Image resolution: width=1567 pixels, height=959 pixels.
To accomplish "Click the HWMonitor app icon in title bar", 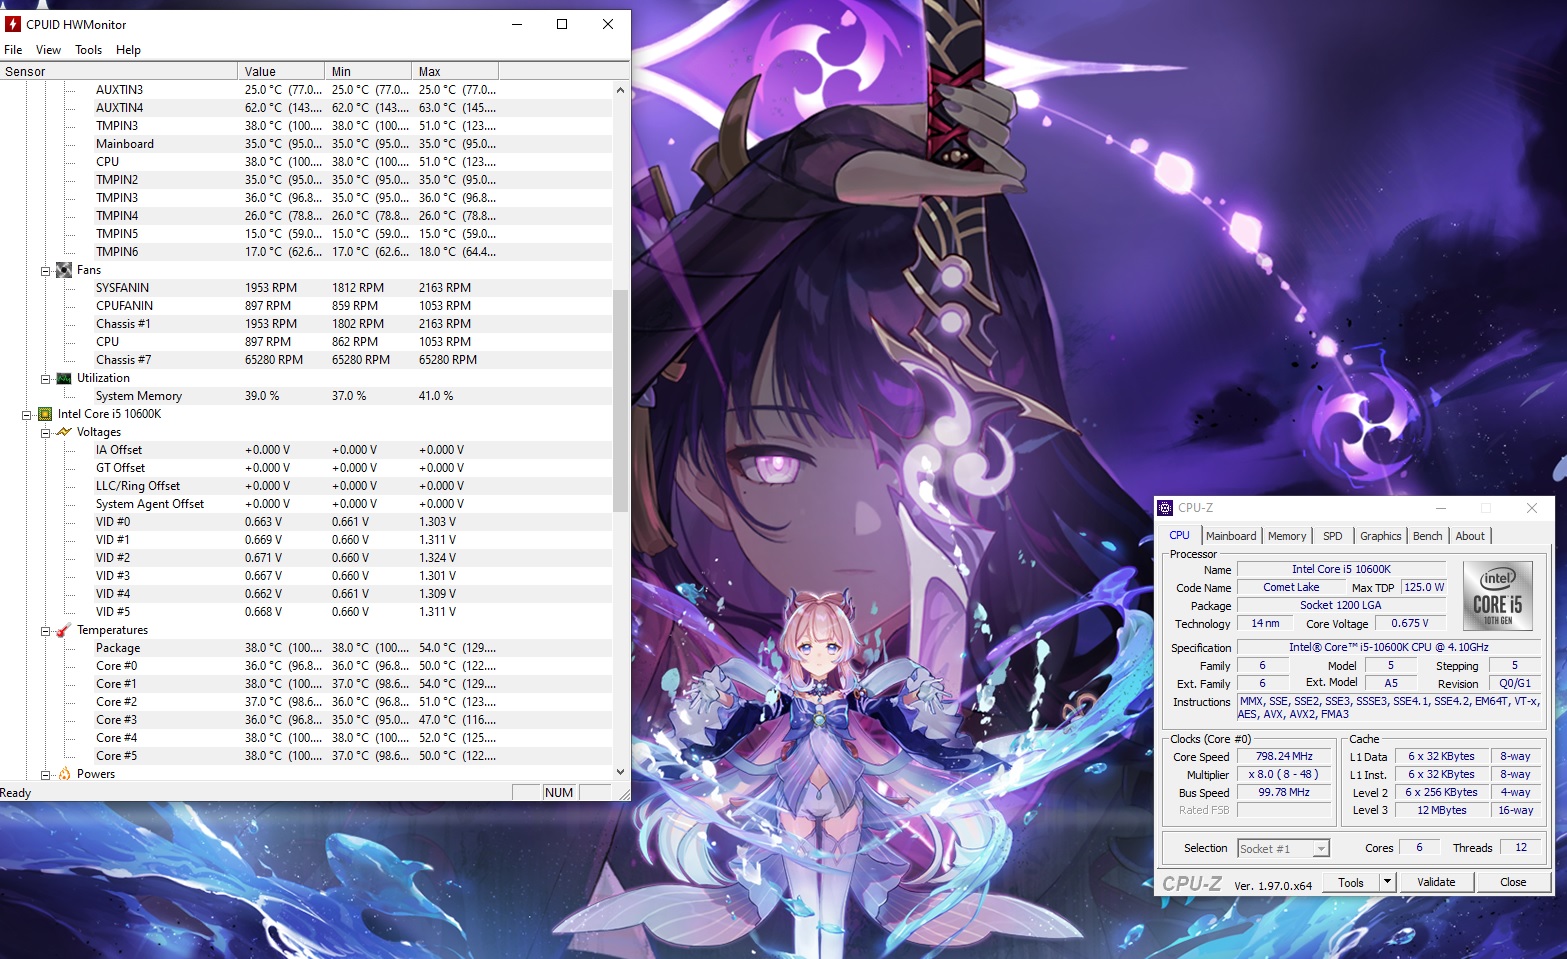I will 13,24.
